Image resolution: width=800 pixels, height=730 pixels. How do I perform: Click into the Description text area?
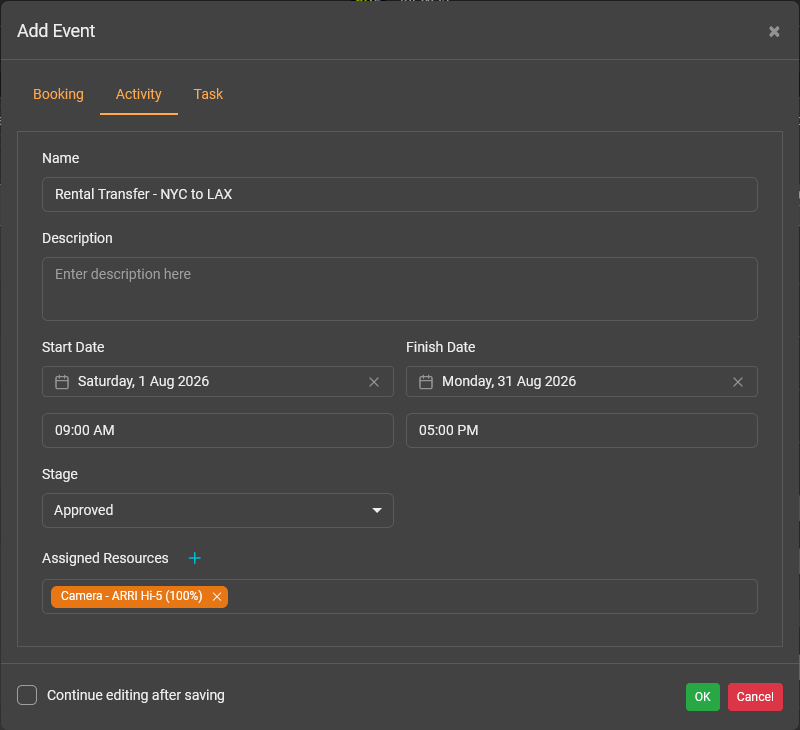coord(400,289)
